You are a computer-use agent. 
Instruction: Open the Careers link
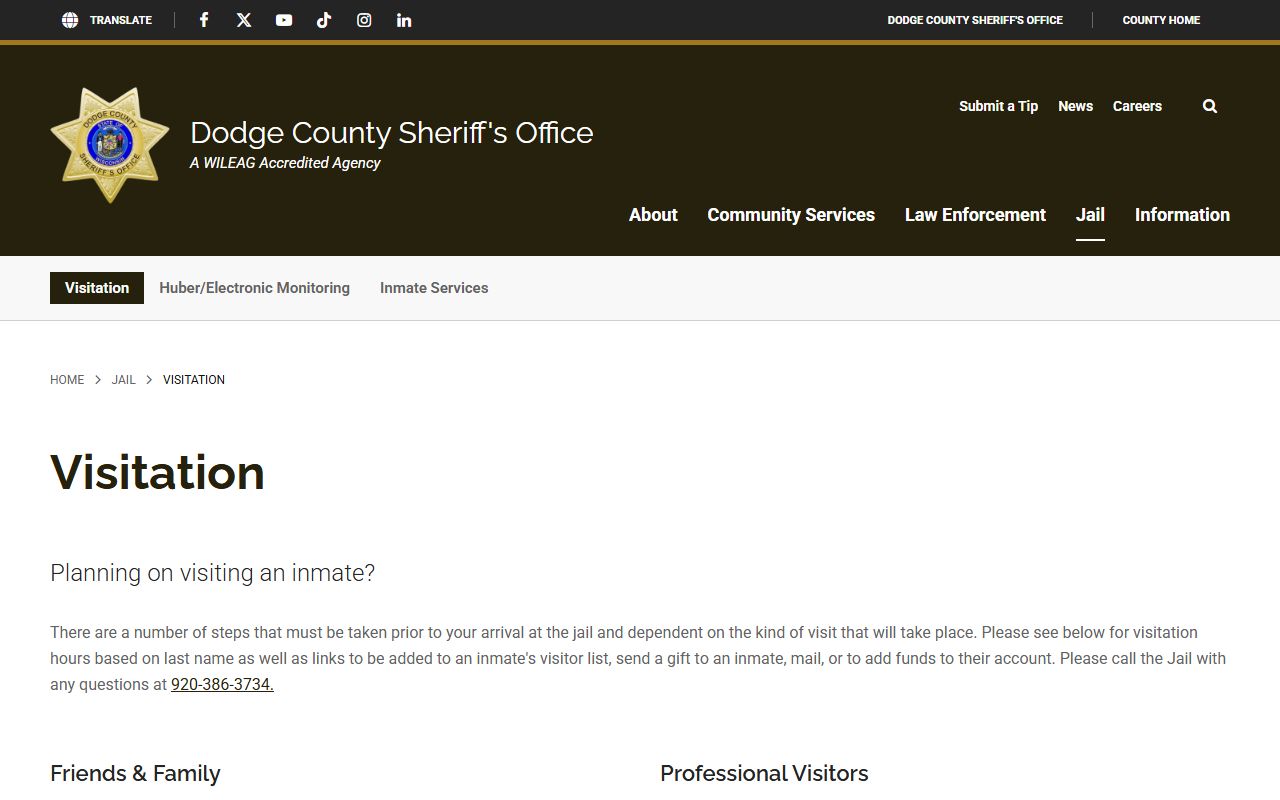pos(1137,106)
